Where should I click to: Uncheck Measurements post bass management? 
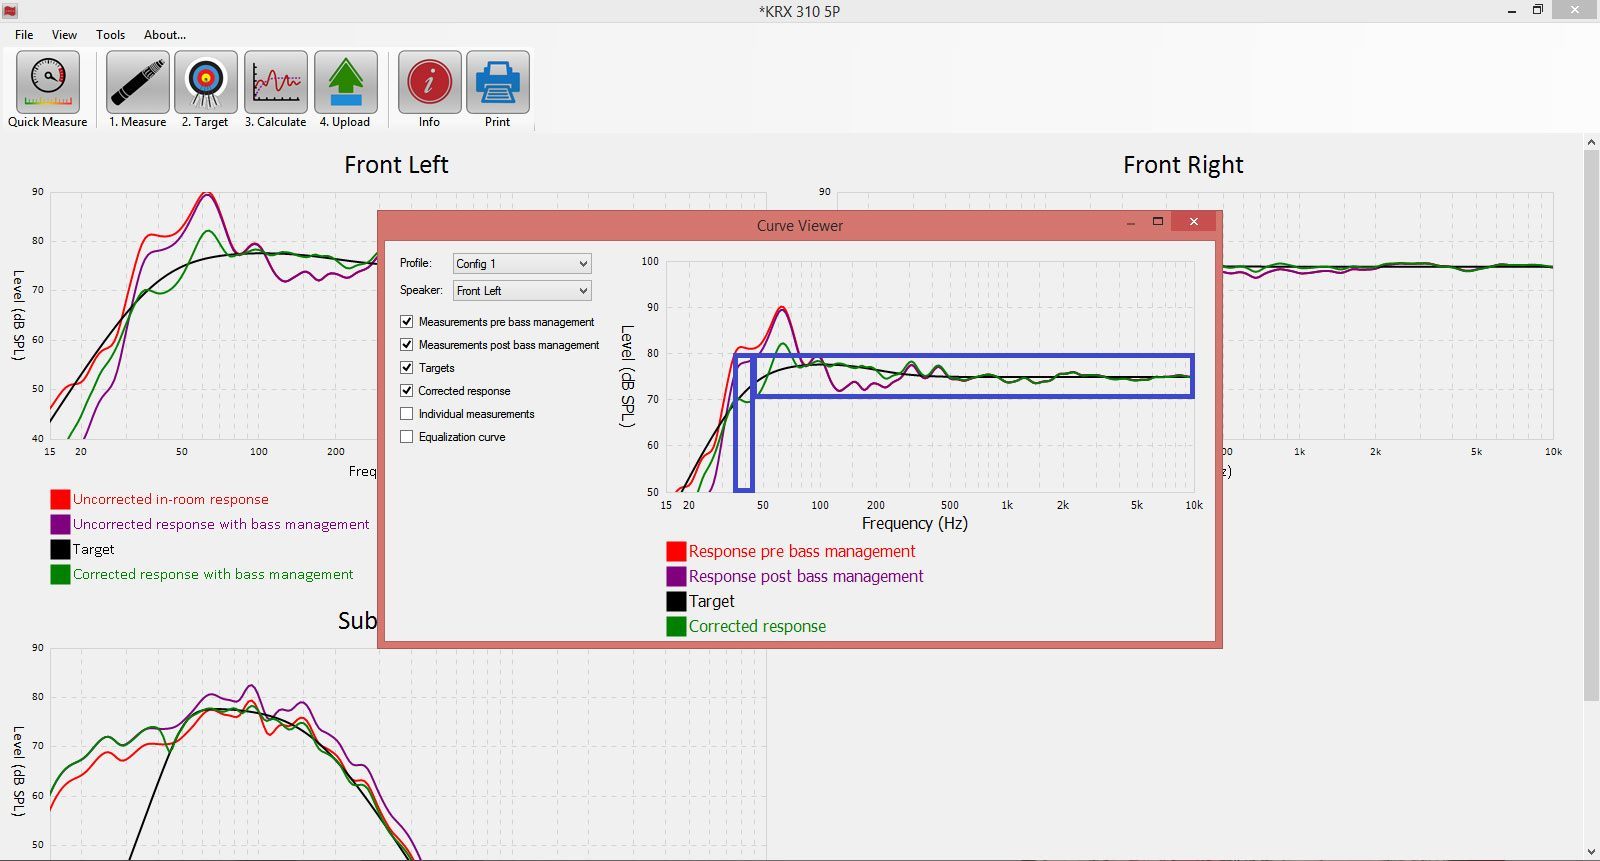(407, 345)
